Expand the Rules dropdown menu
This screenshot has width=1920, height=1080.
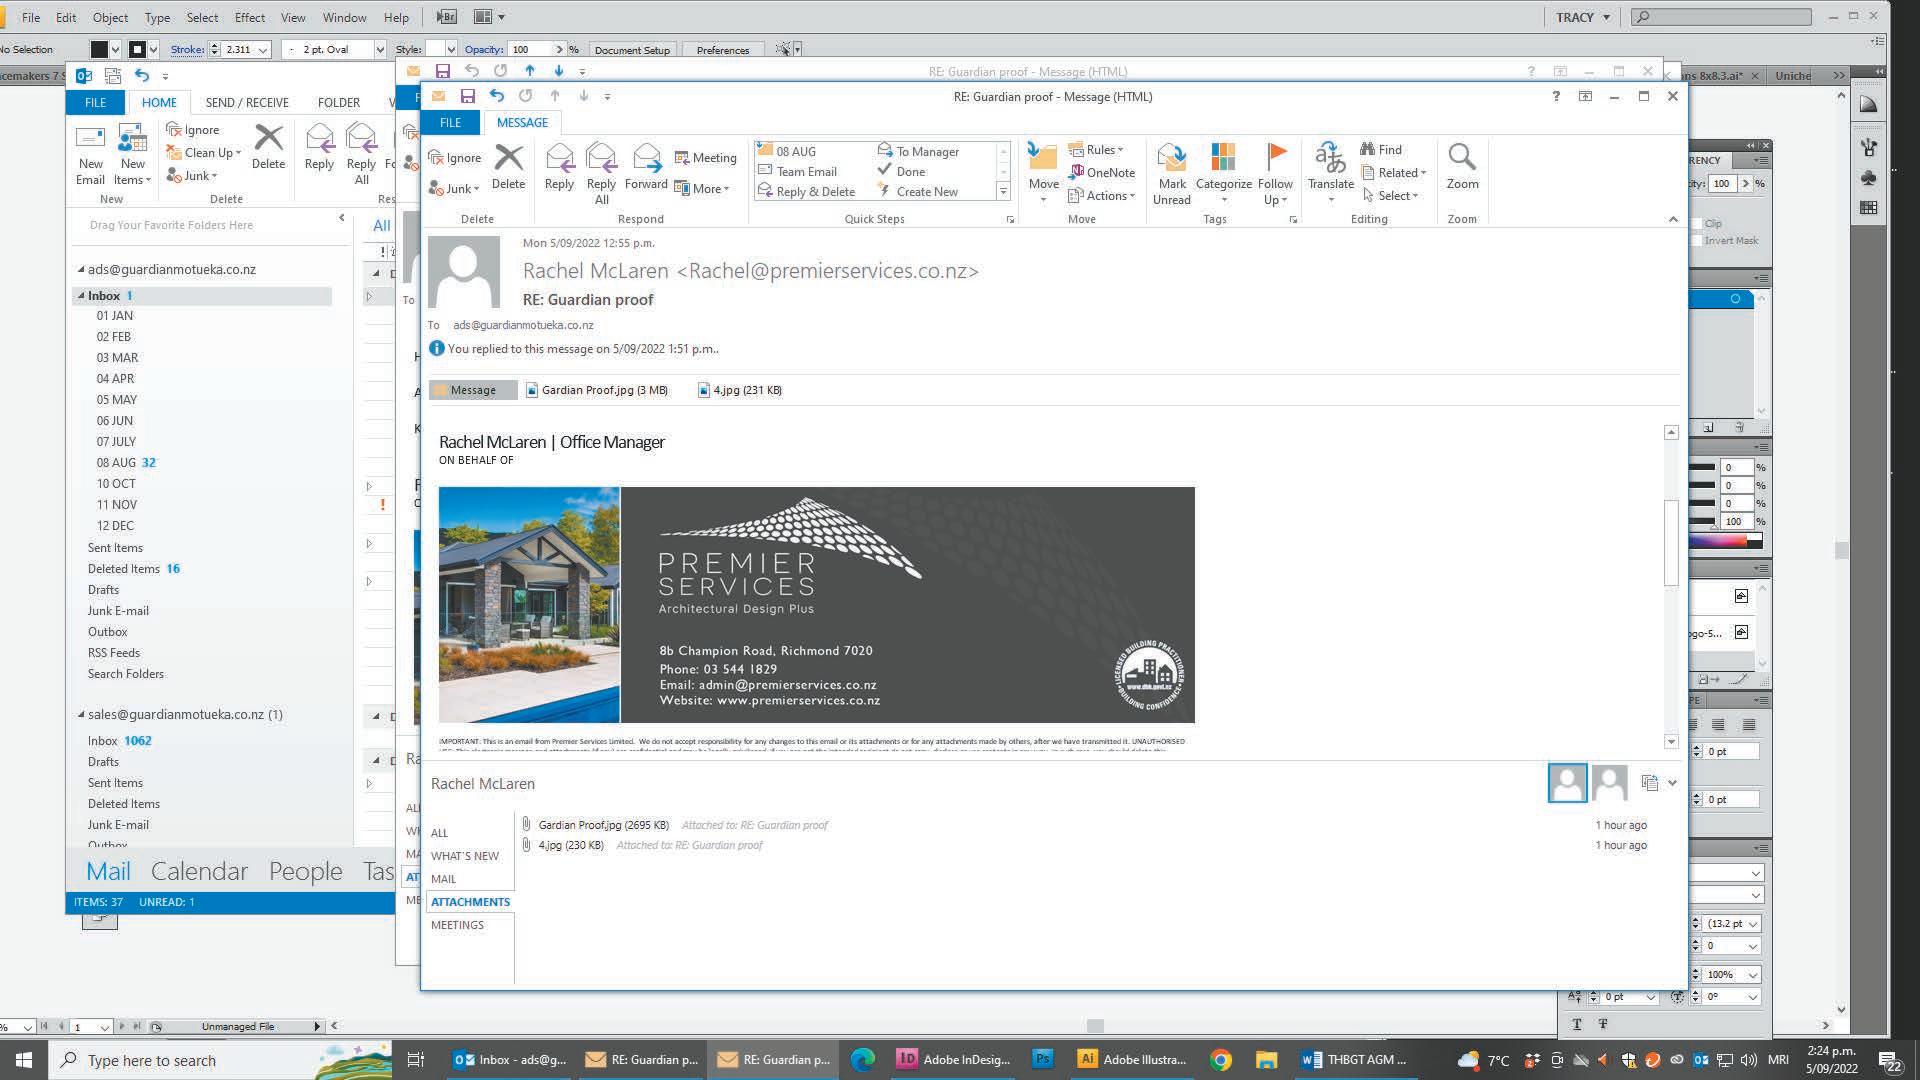[x=1102, y=150]
